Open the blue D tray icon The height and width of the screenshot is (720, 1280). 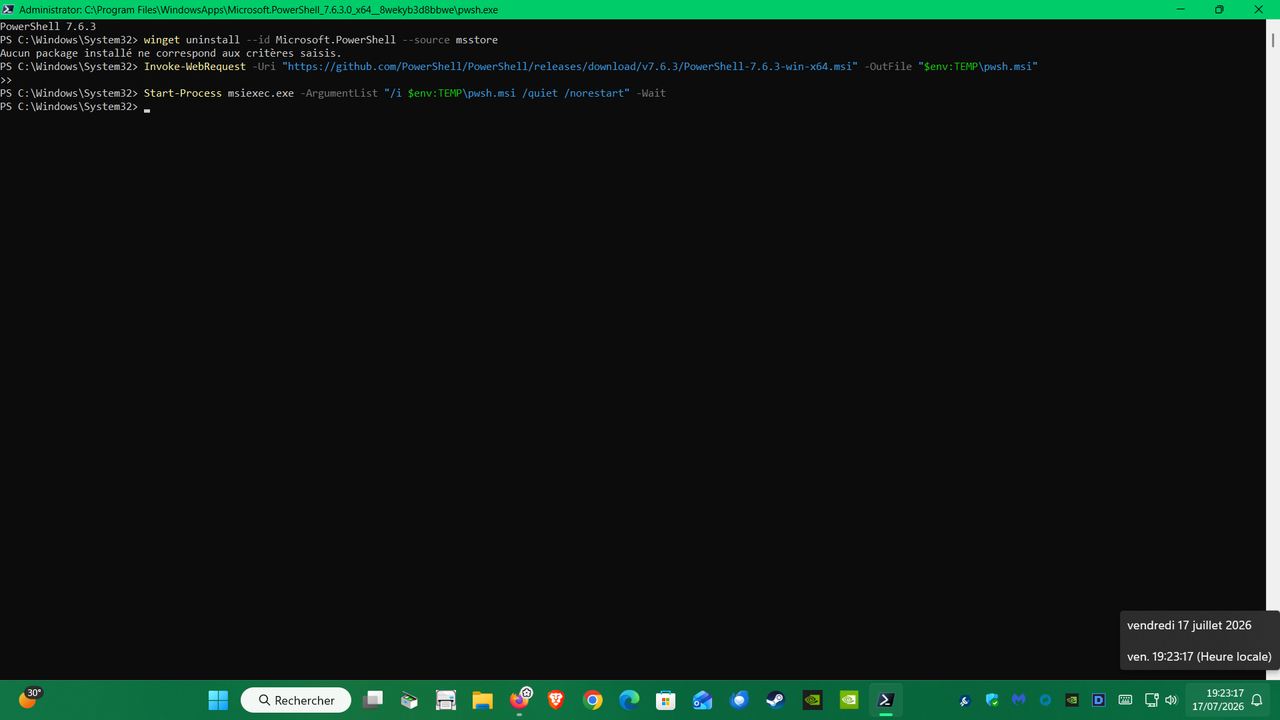pyautogui.click(x=1098, y=700)
